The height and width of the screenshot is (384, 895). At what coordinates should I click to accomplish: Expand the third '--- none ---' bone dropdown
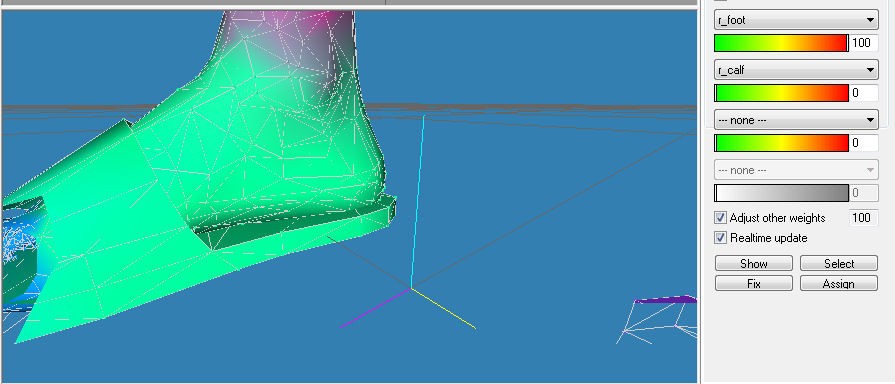point(796,120)
